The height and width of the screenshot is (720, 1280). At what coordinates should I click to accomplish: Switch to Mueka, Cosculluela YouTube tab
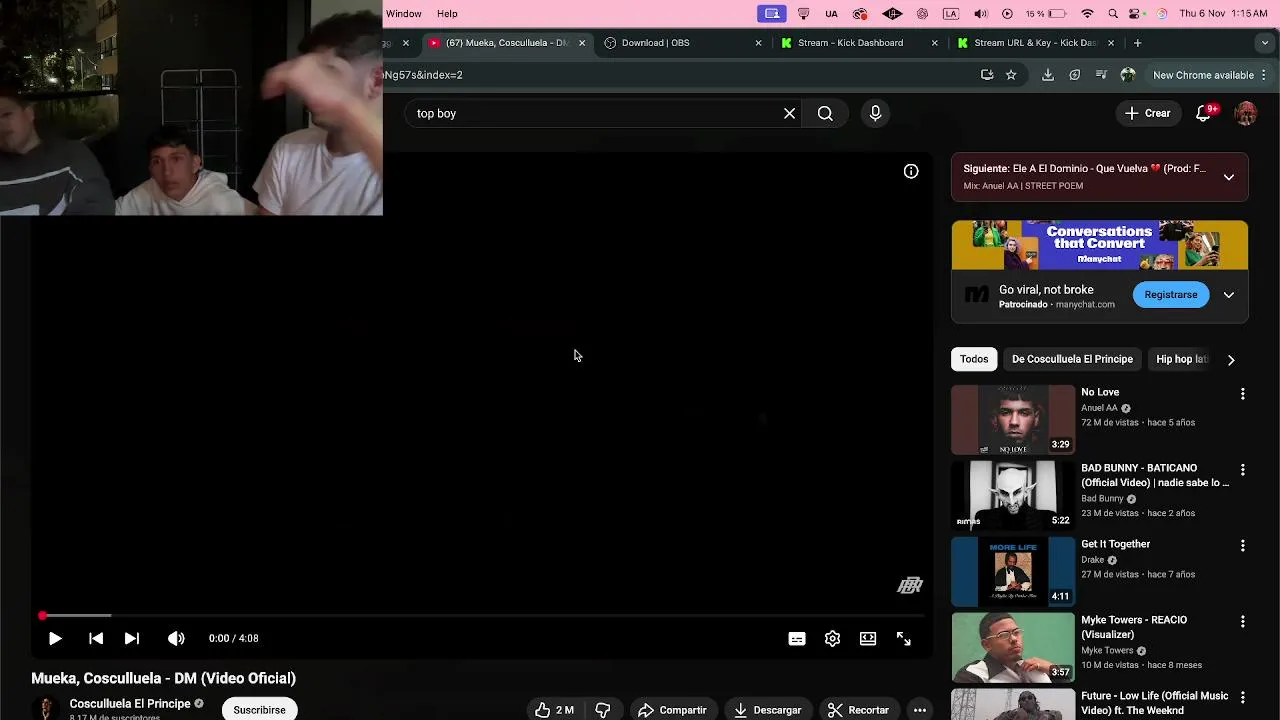tap(505, 43)
